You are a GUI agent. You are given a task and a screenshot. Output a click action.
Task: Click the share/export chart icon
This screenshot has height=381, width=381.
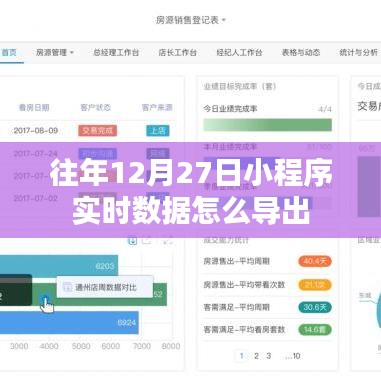click(x=147, y=241)
